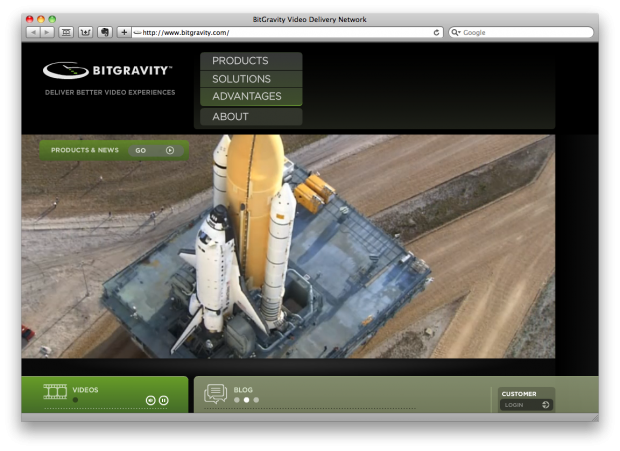The height and width of the screenshot is (451, 620).
Task: Click the Videos film strip icon
Action: click(x=55, y=391)
